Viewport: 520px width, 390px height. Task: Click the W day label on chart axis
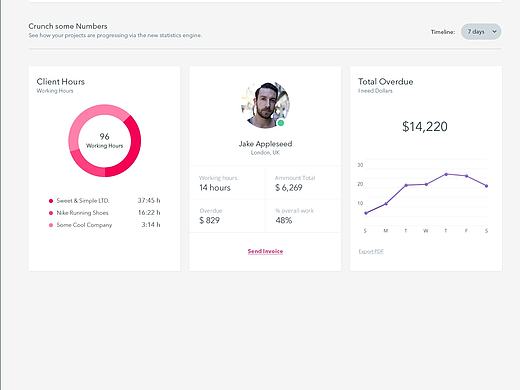point(426,231)
